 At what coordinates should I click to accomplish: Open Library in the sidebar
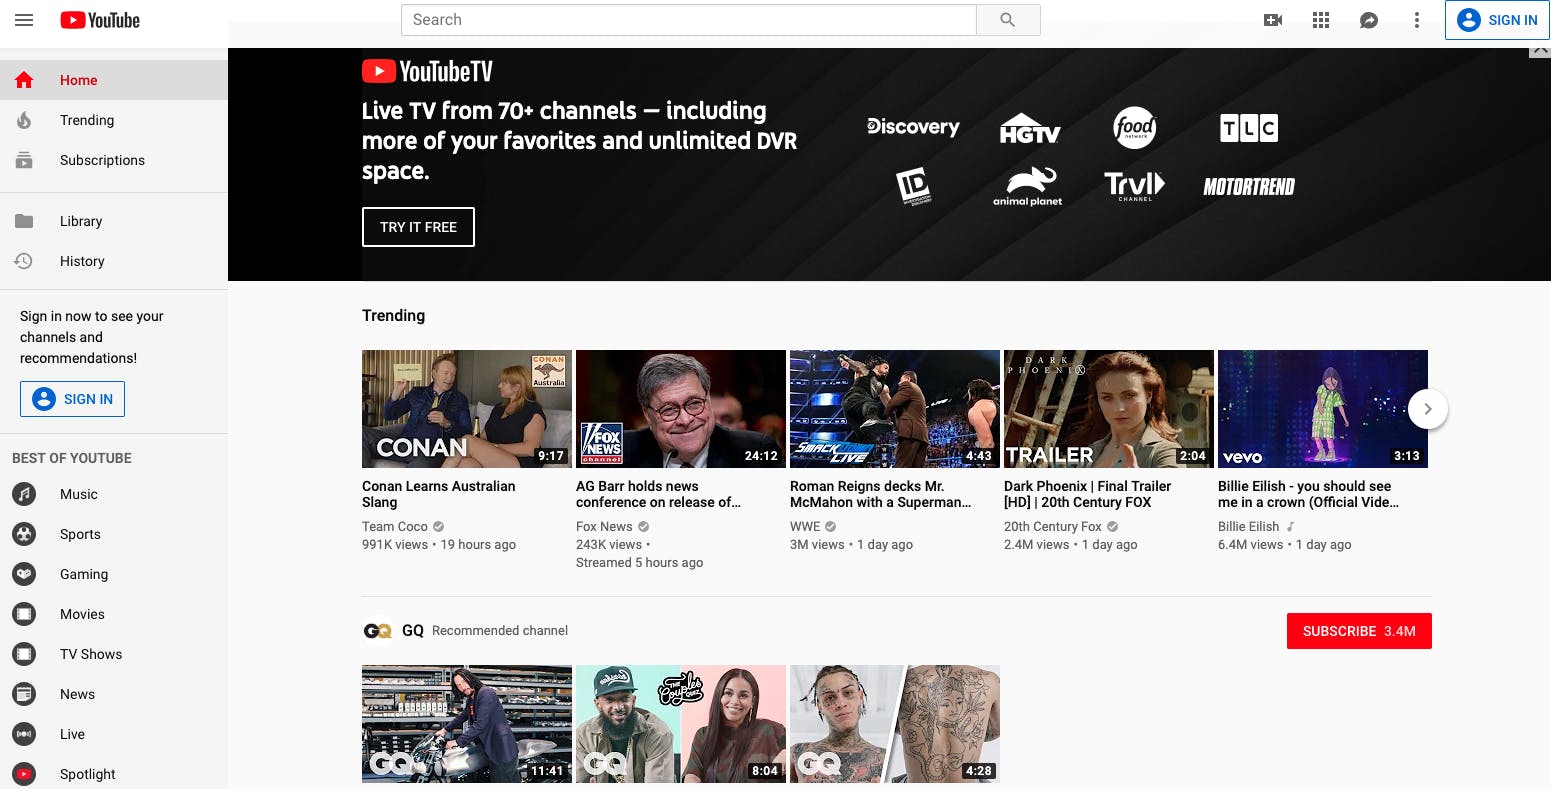pyautogui.click(x=114, y=221)
